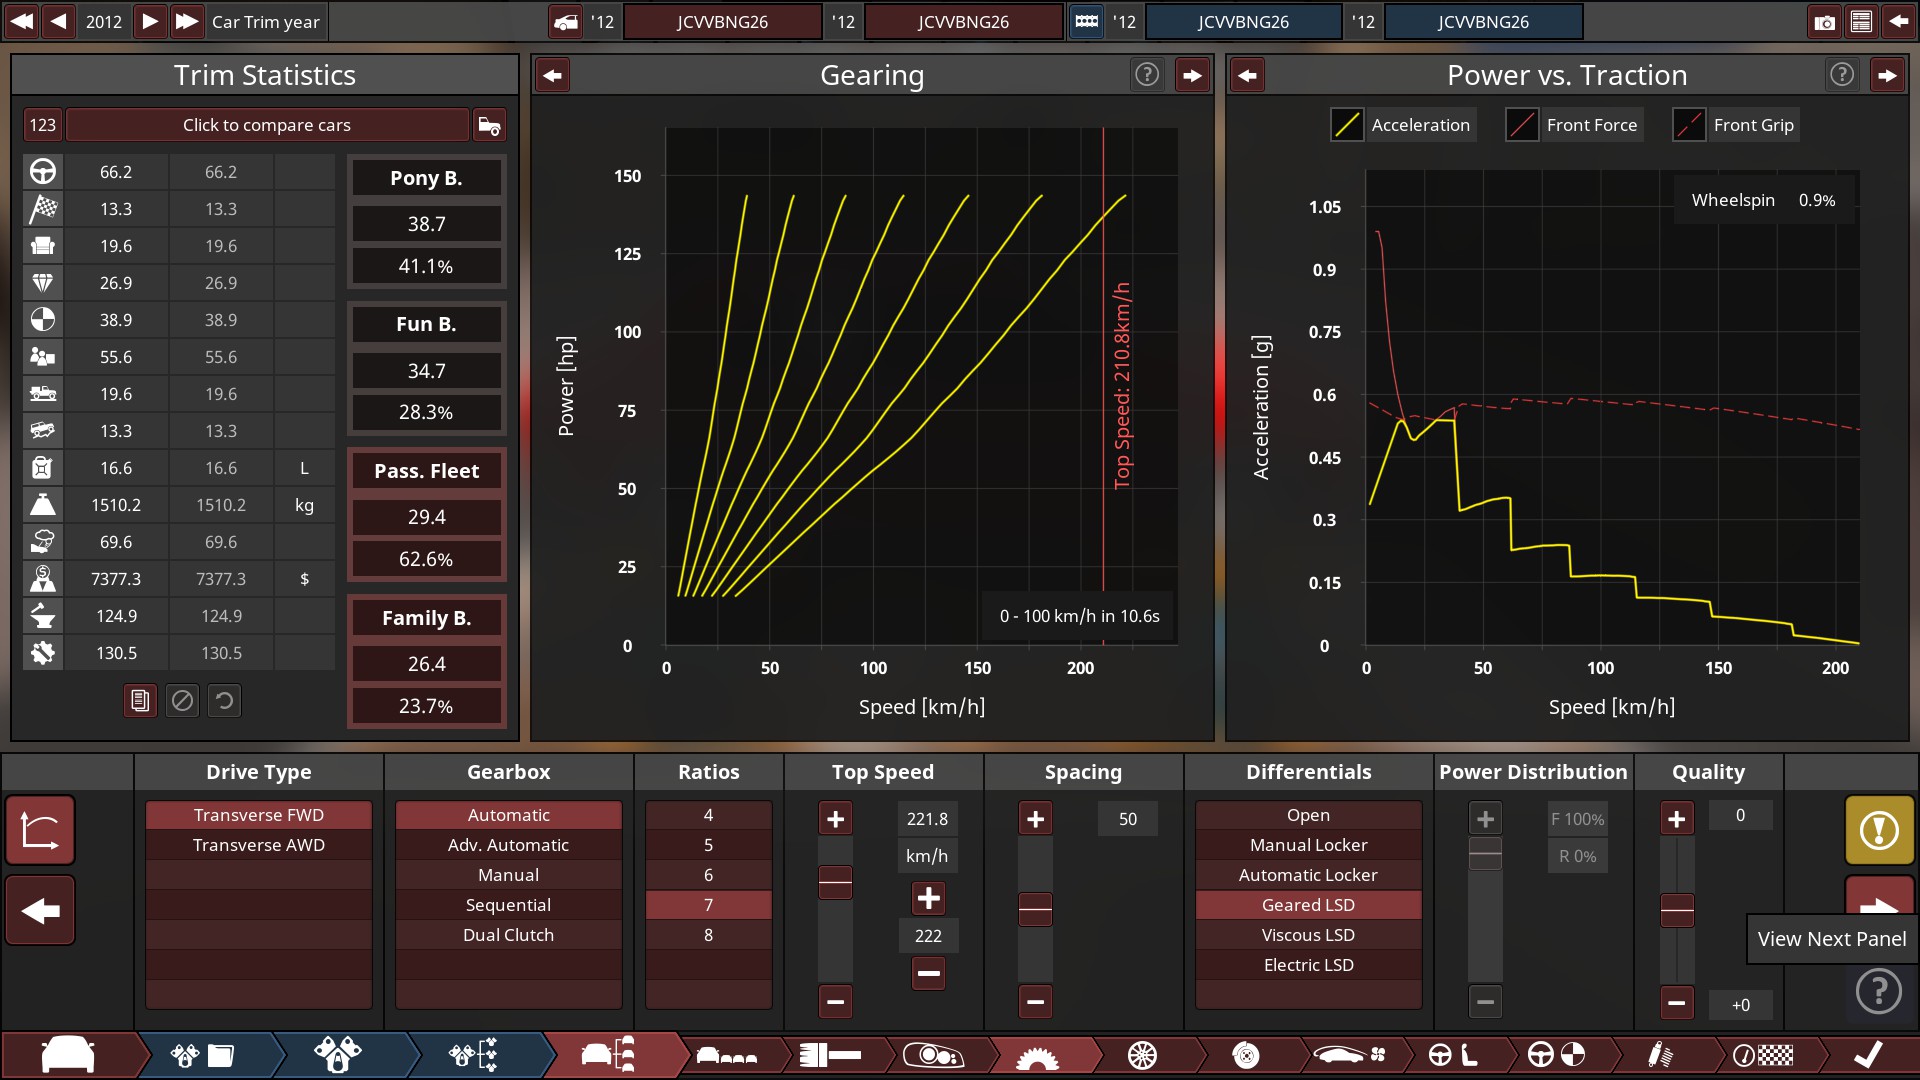Screen dimensions: 1920x1080
Task: Open the car model tab icon
Action: coord(68,1055)
